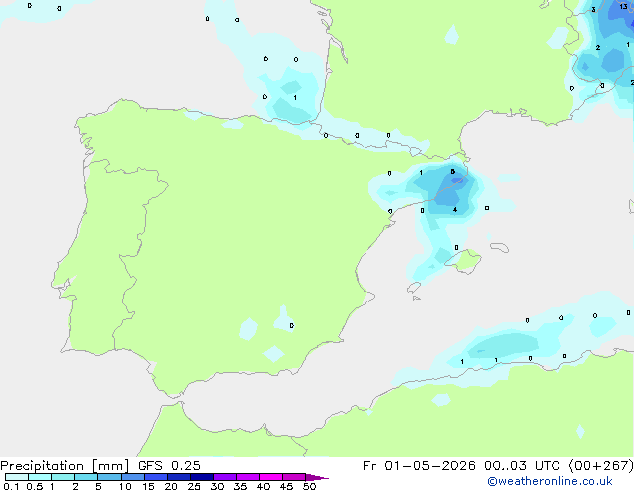The image size is (634, 490).
Task: Select the 5–10 mm legend color swatch
Action: point(109,477)
